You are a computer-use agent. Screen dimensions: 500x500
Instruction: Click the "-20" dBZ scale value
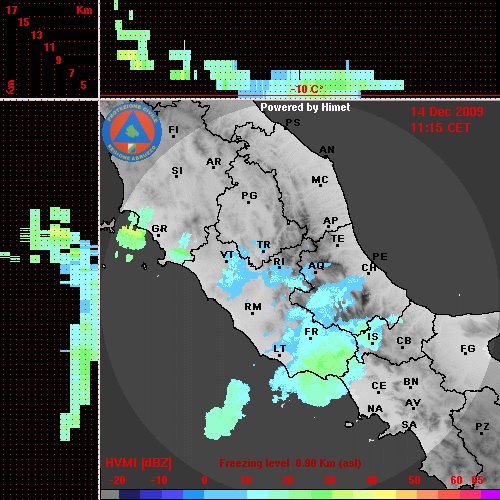tap(117, 480)
